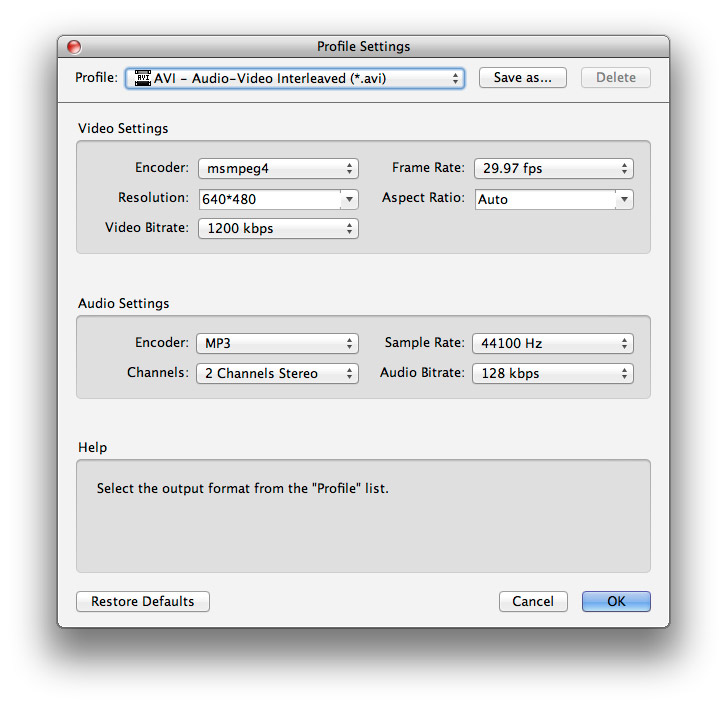
Task: Click the AVI format icon in Profile
Action: (142, 78)
